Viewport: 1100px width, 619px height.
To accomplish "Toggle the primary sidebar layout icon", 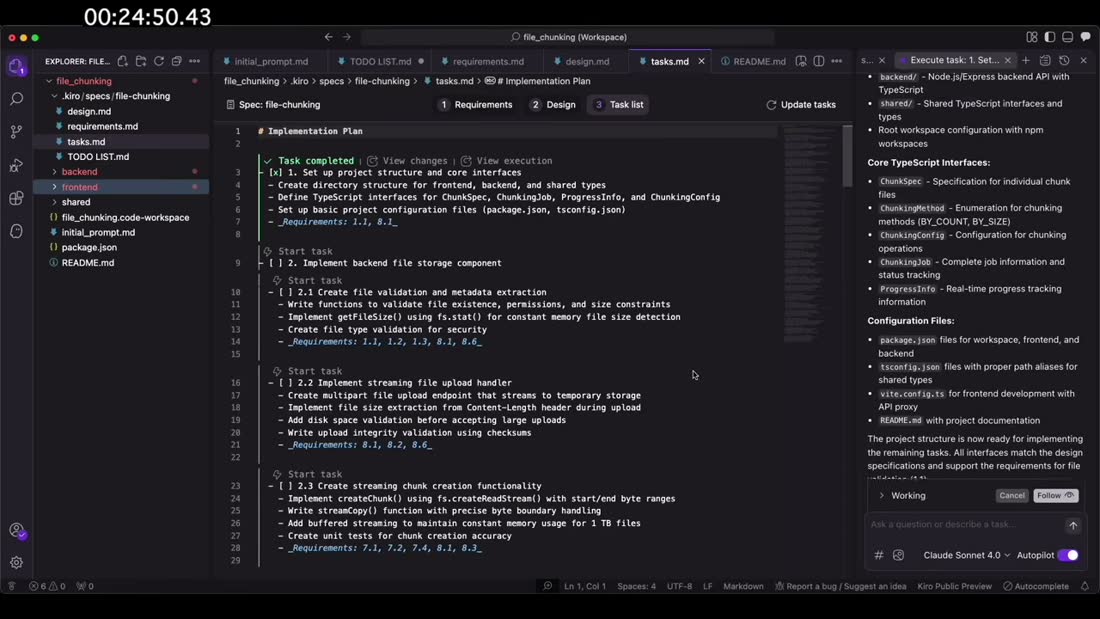I will coord(1049,36).
